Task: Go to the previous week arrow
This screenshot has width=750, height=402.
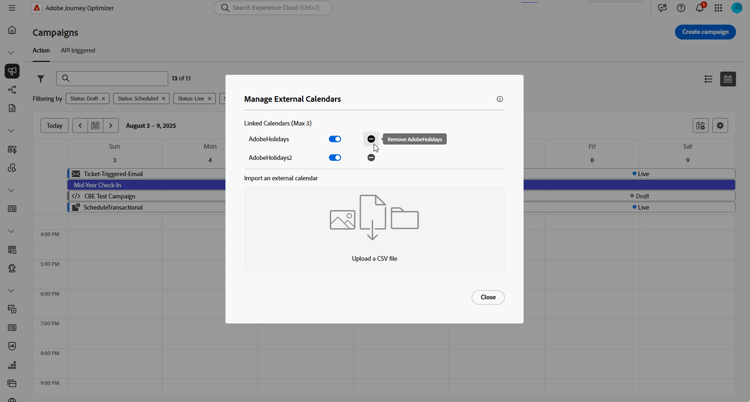Action: tap(80, 125)
